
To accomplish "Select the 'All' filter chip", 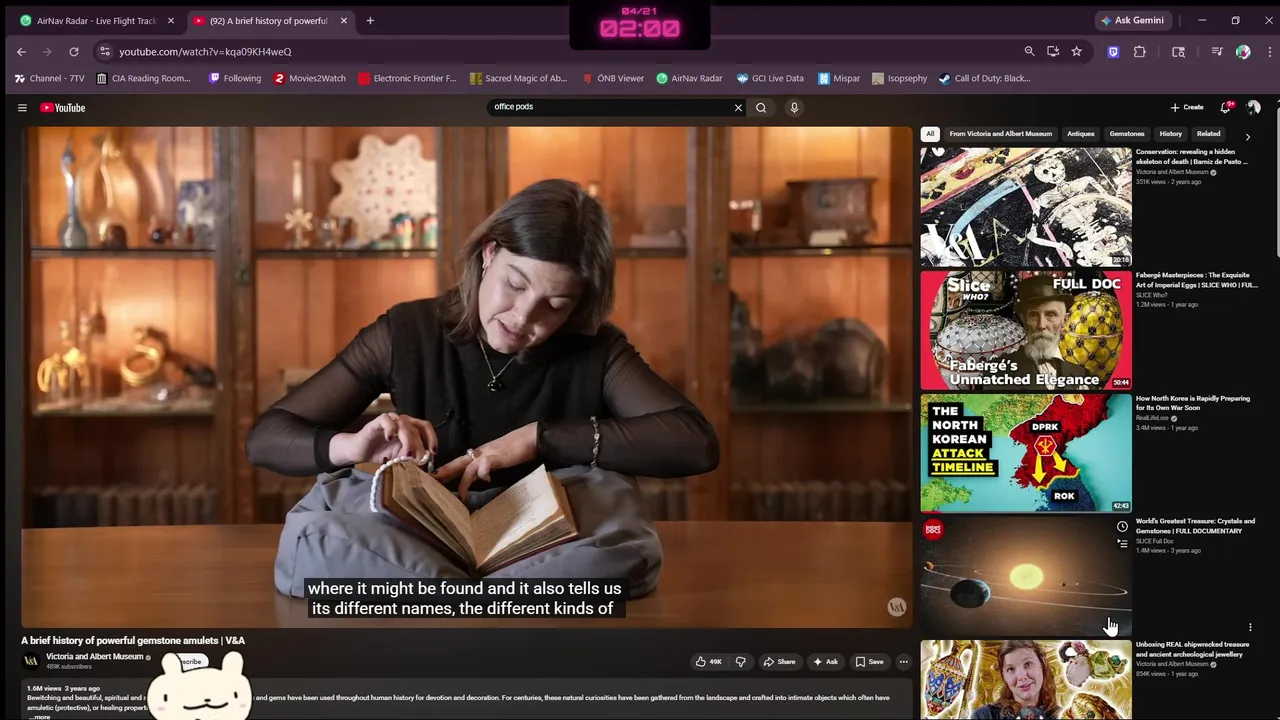I will point(930,134).
